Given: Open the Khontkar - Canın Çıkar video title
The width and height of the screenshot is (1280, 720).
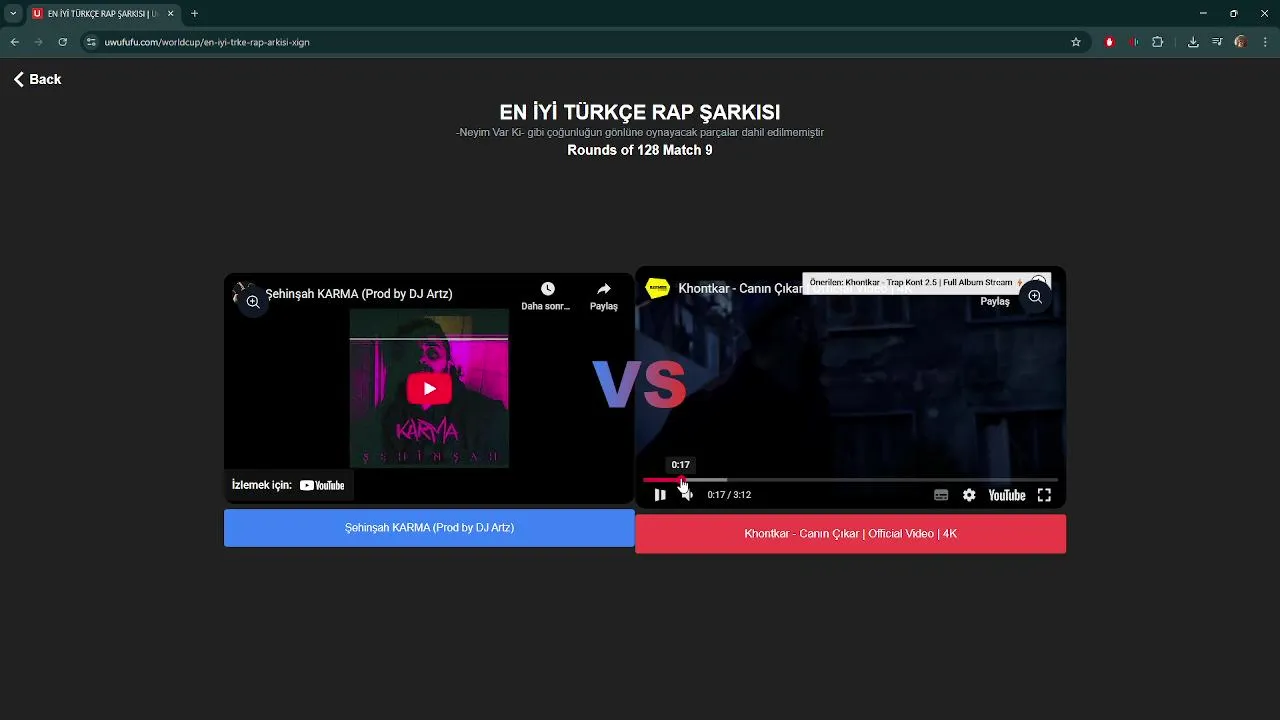Looking at the screenshot, I should (740, 288).
